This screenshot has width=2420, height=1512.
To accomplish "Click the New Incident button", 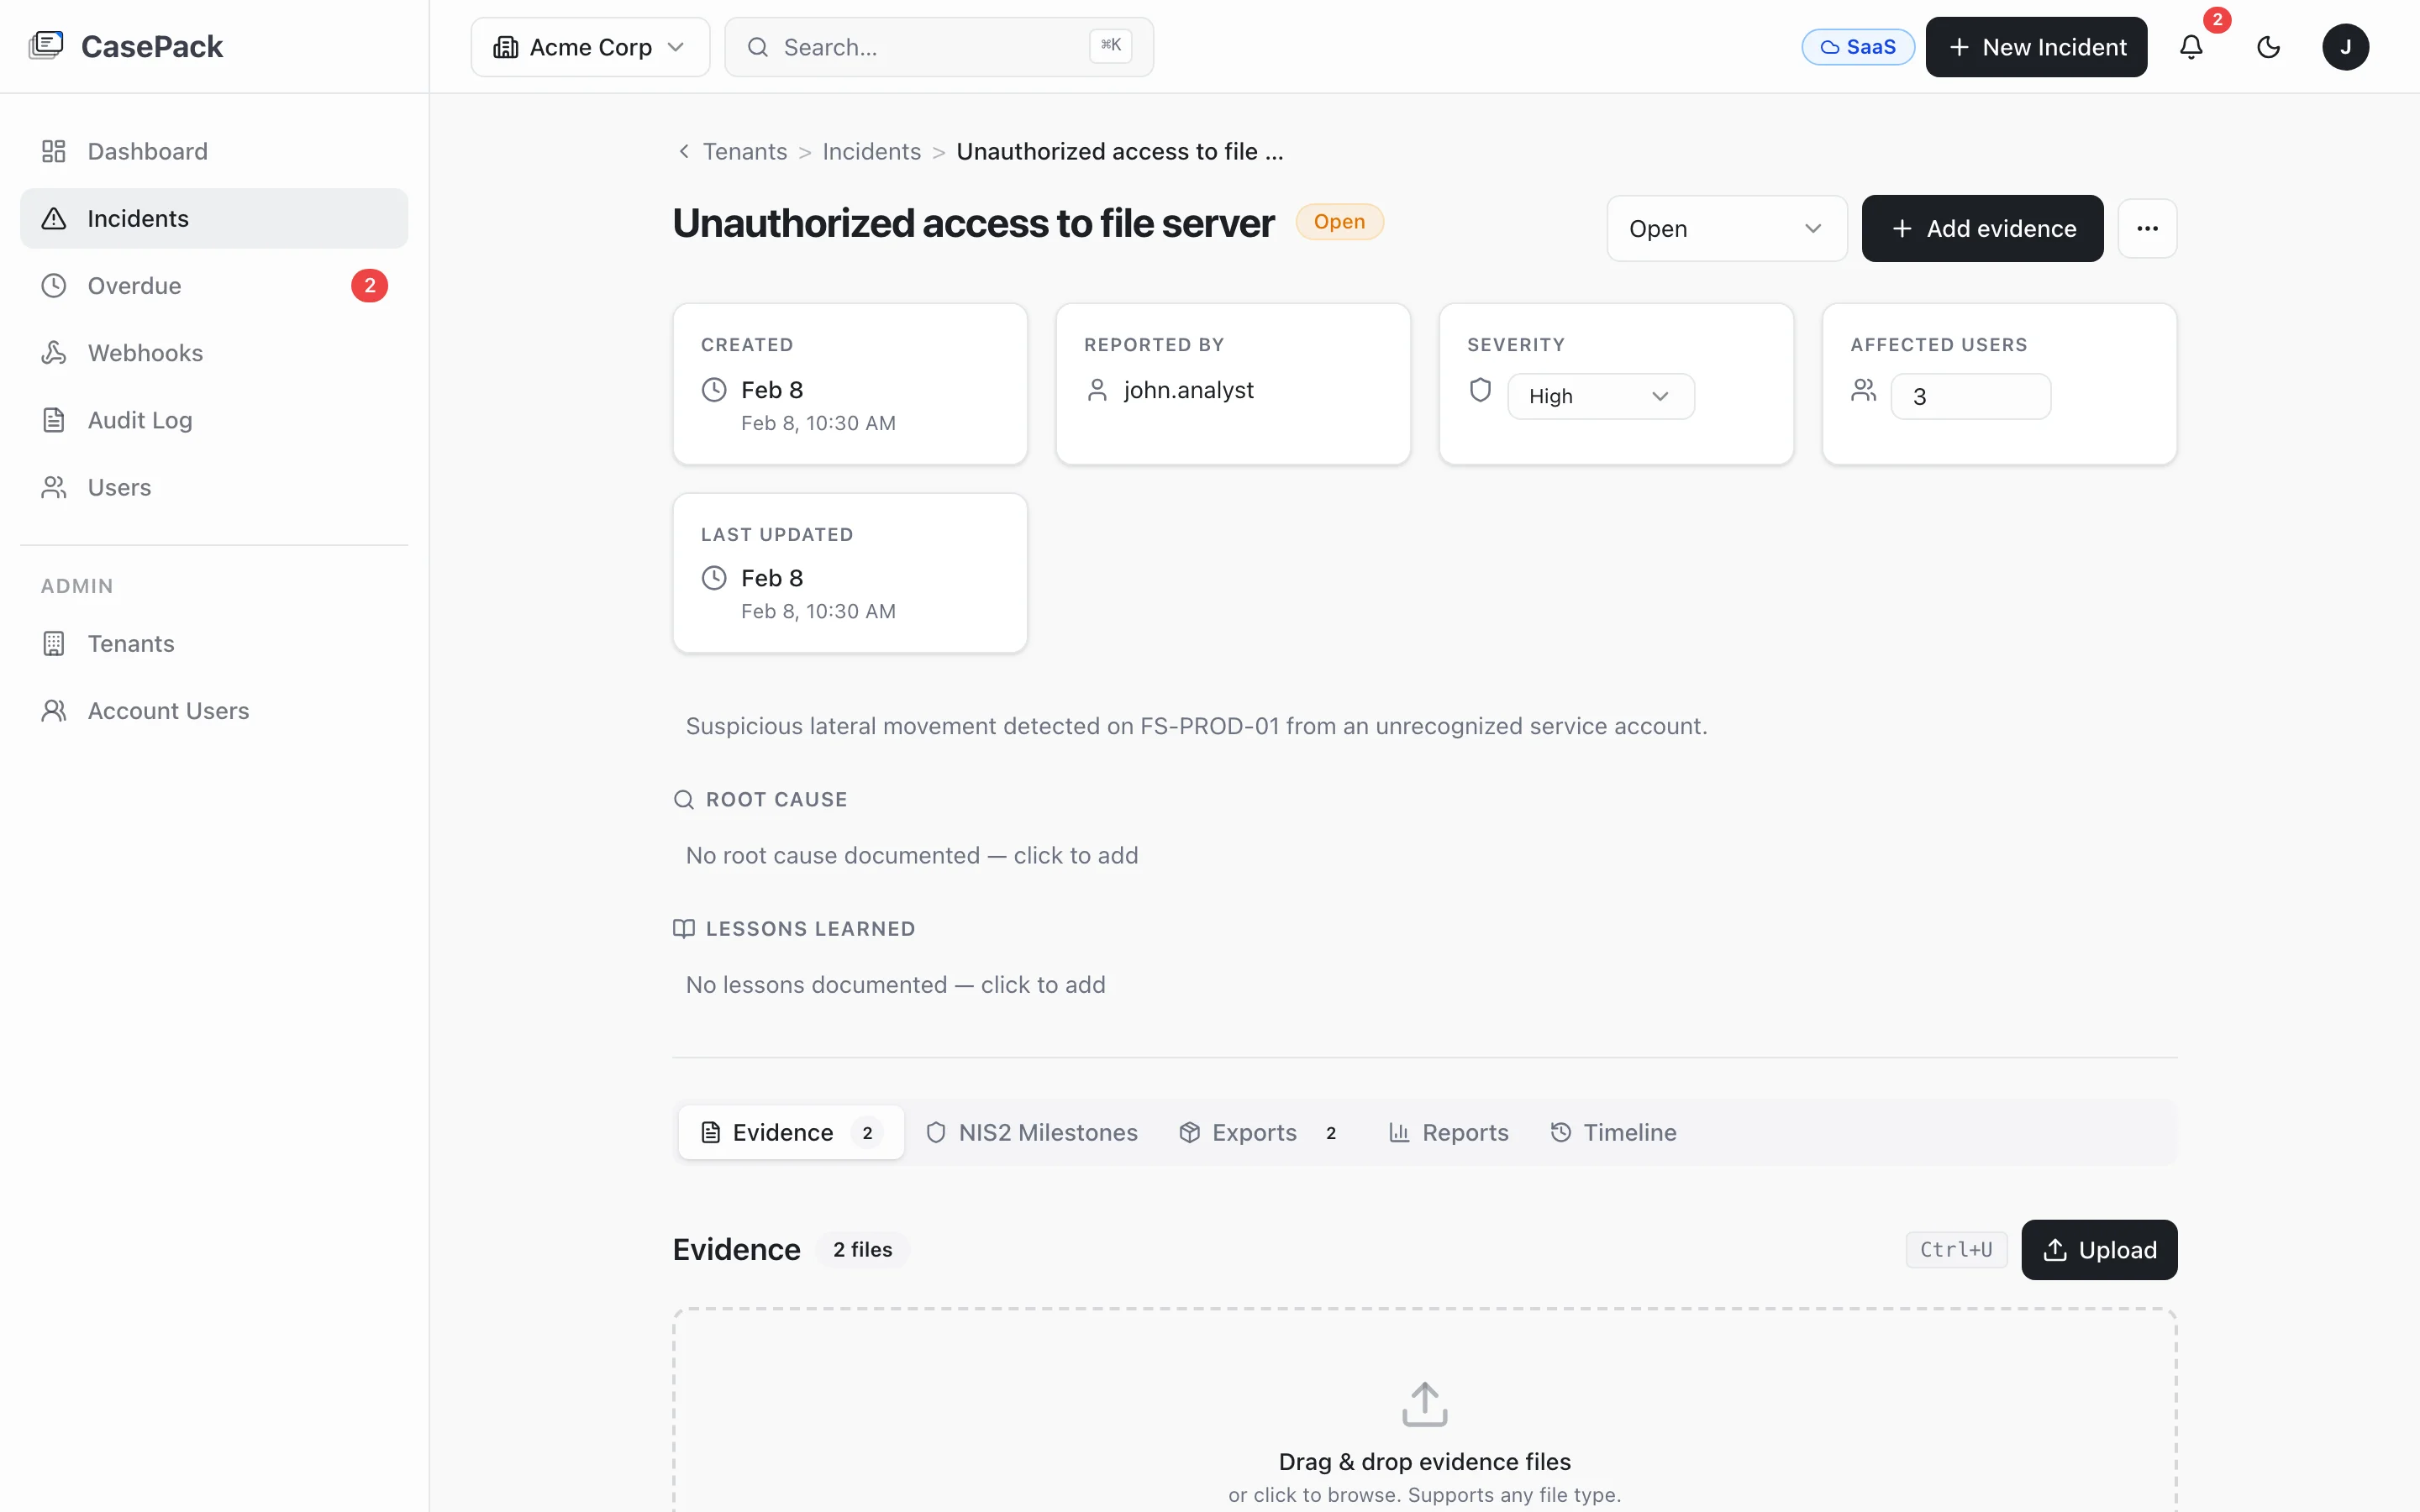I will tap(2036, 47).
